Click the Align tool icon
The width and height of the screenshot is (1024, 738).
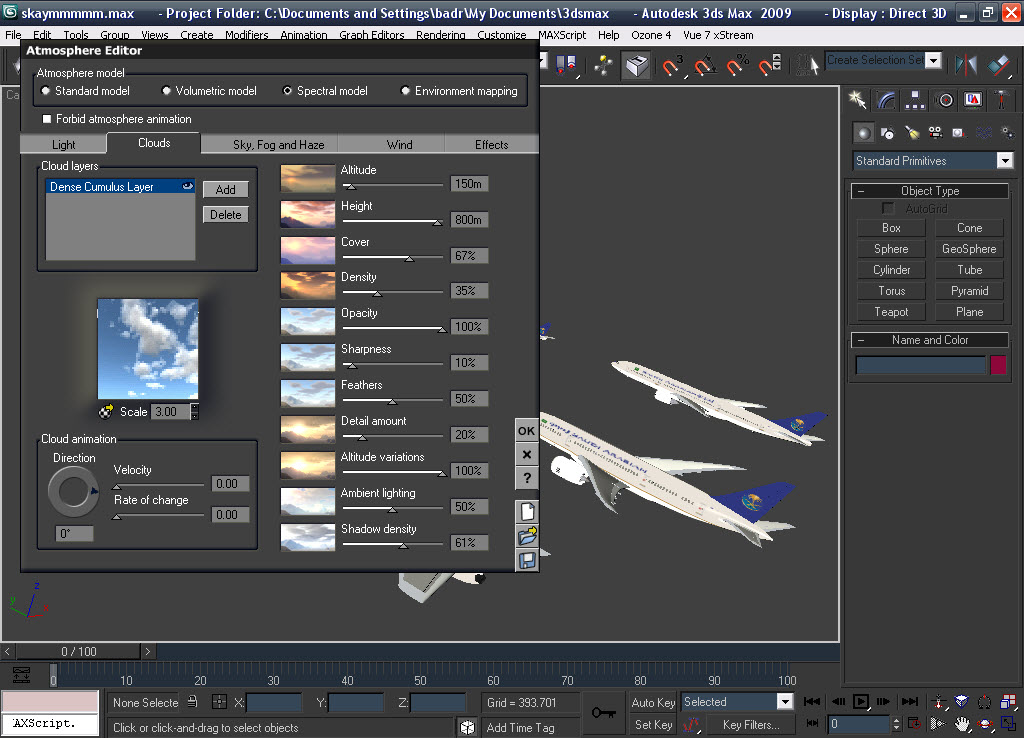point(999,65)
